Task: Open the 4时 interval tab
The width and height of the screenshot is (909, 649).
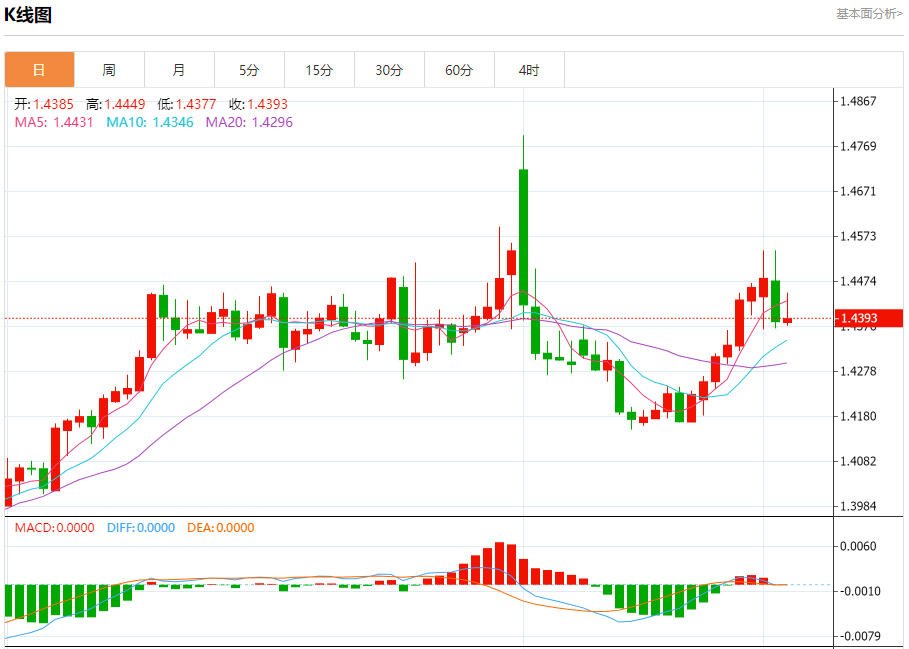Action: tap(529, 70)
